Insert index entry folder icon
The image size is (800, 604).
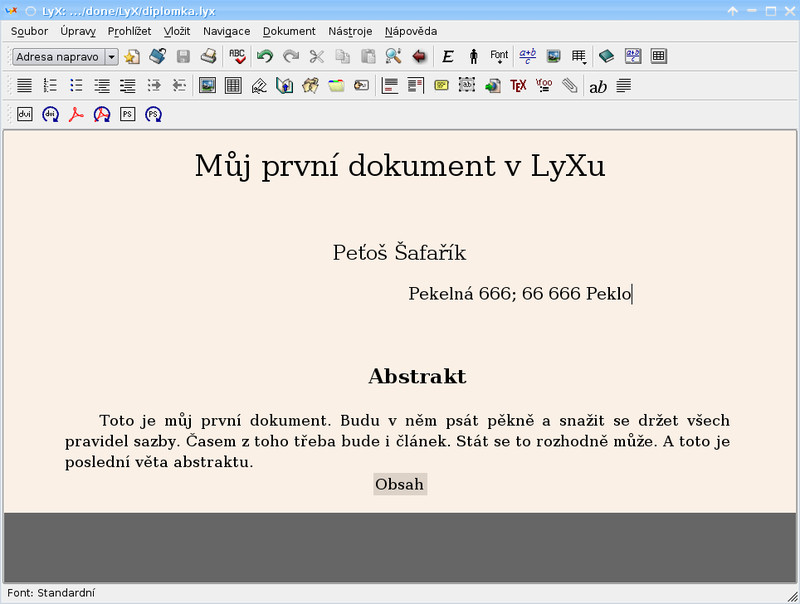tap(336, 85)
